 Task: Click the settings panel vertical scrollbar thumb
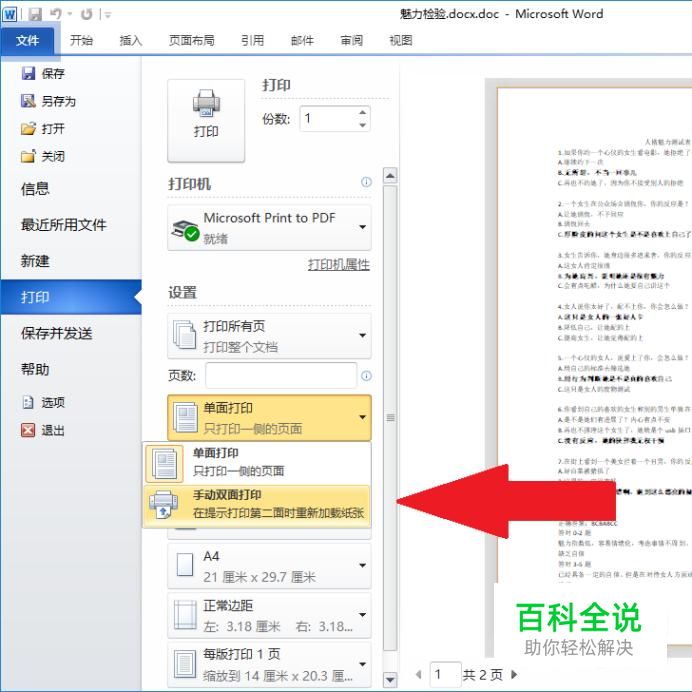[390, 417]
